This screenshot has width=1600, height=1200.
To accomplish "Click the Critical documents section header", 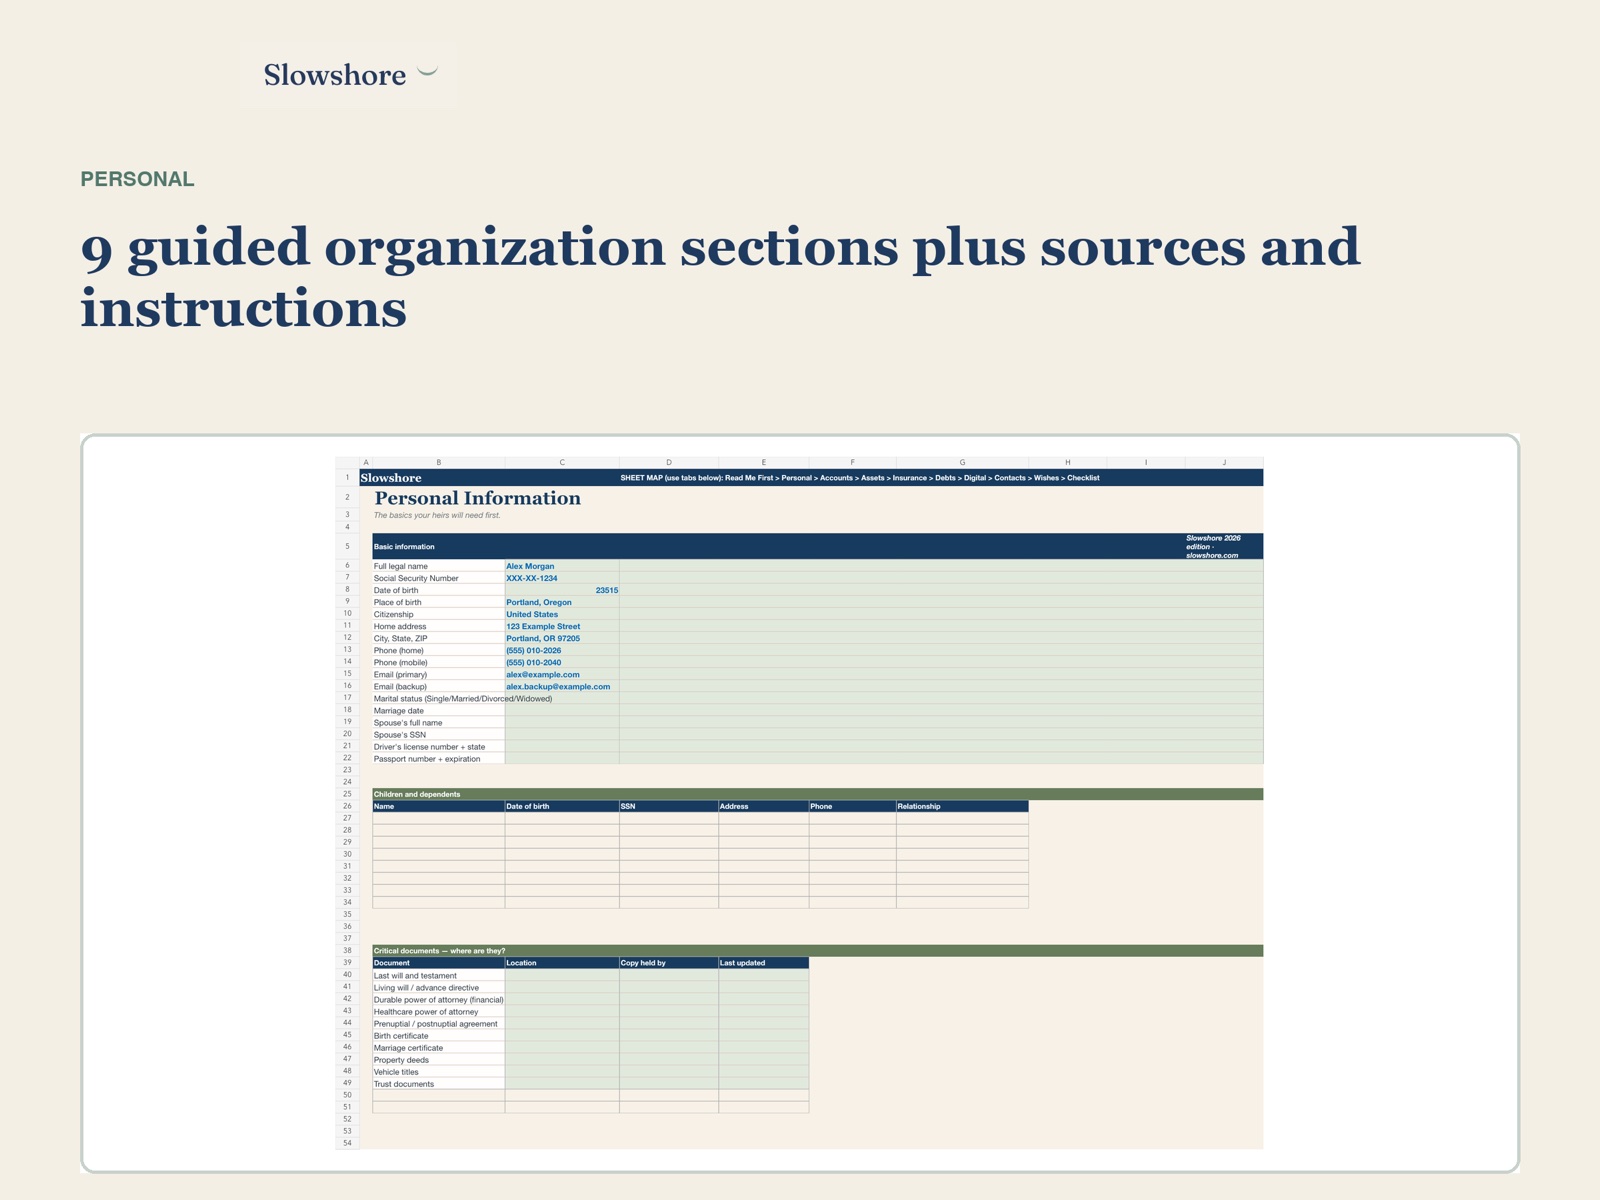I will (818, 950).
